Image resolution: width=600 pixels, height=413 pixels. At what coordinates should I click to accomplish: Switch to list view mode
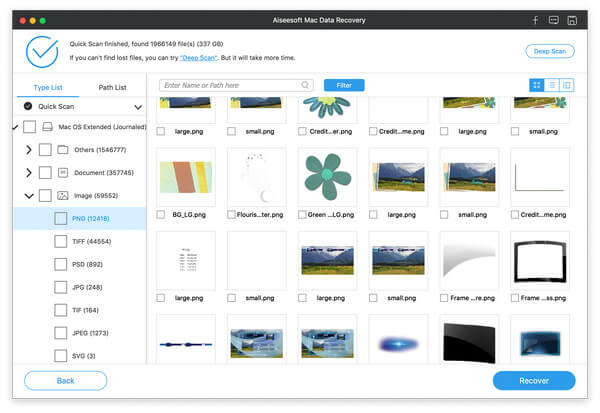(552, 85)
